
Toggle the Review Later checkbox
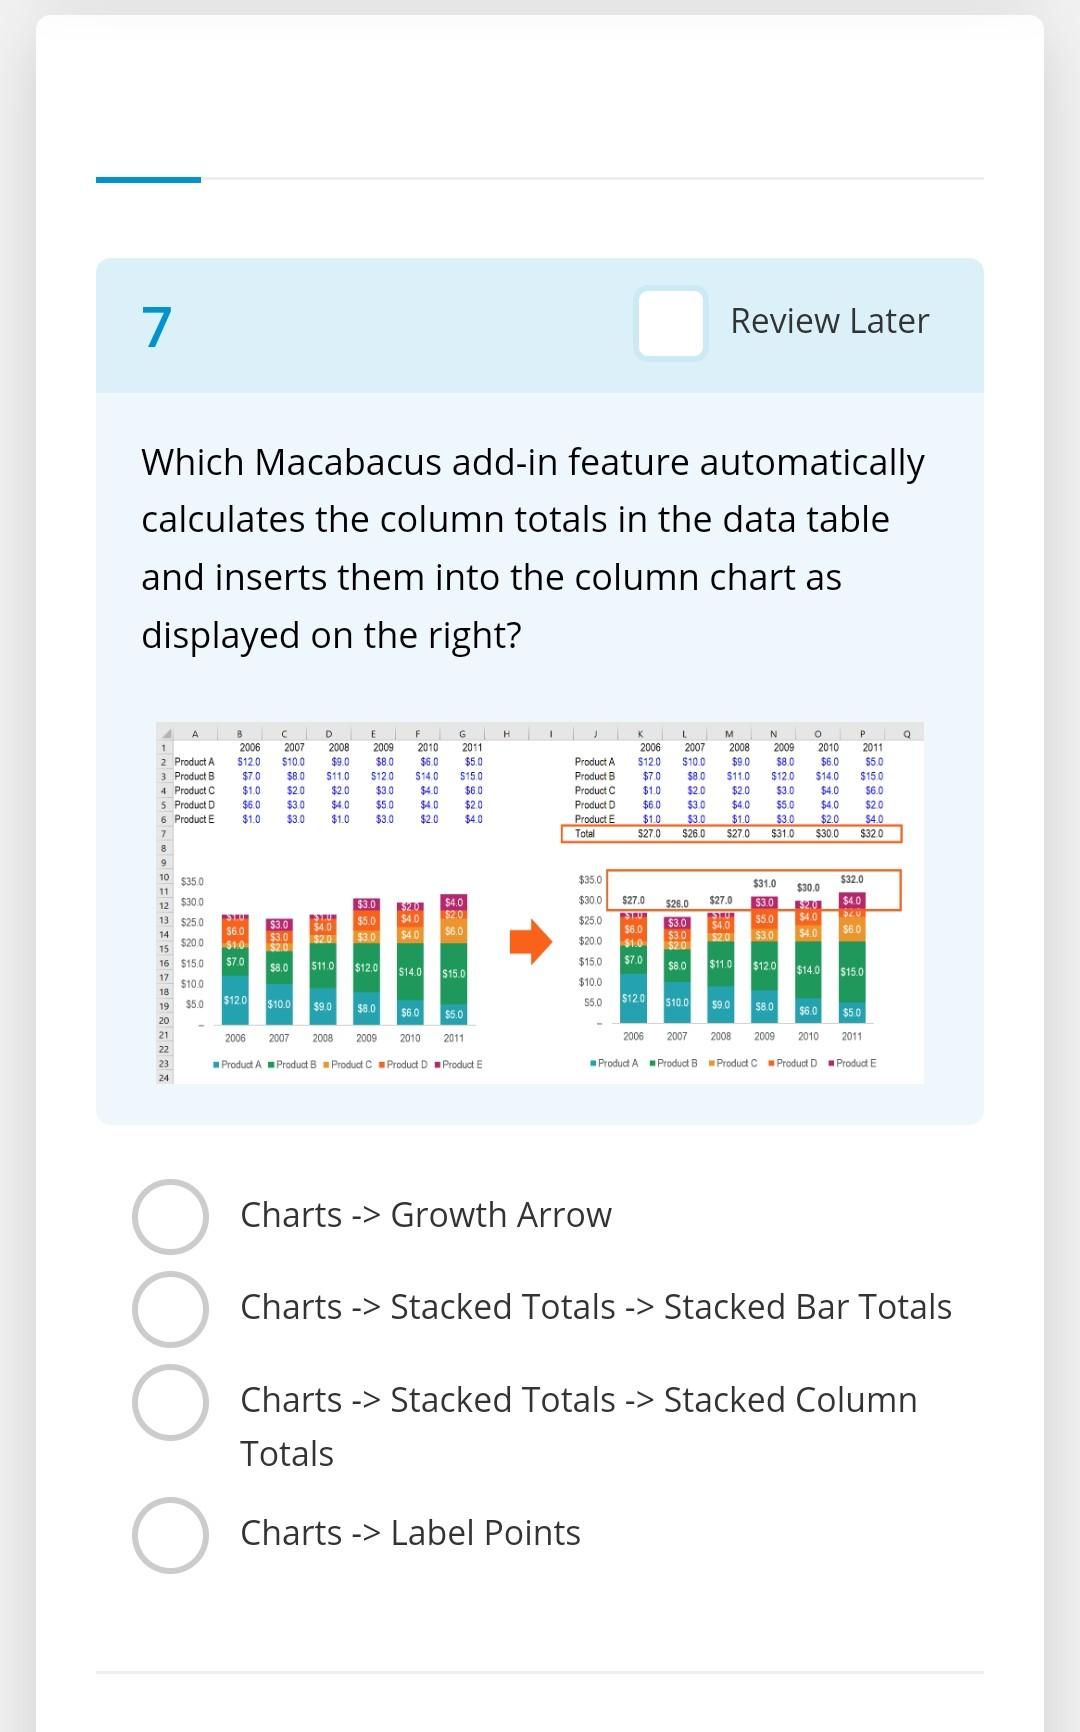tap(670, 321)
